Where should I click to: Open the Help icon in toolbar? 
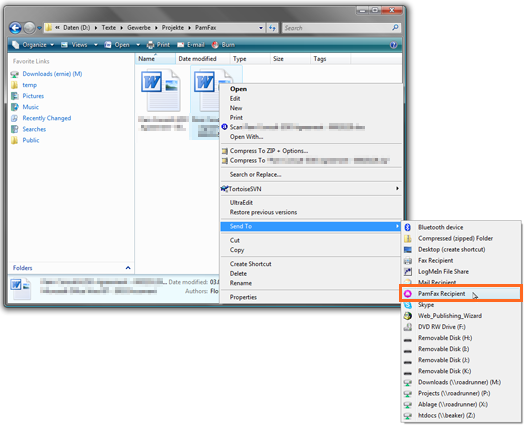click(x=394, y=45)
